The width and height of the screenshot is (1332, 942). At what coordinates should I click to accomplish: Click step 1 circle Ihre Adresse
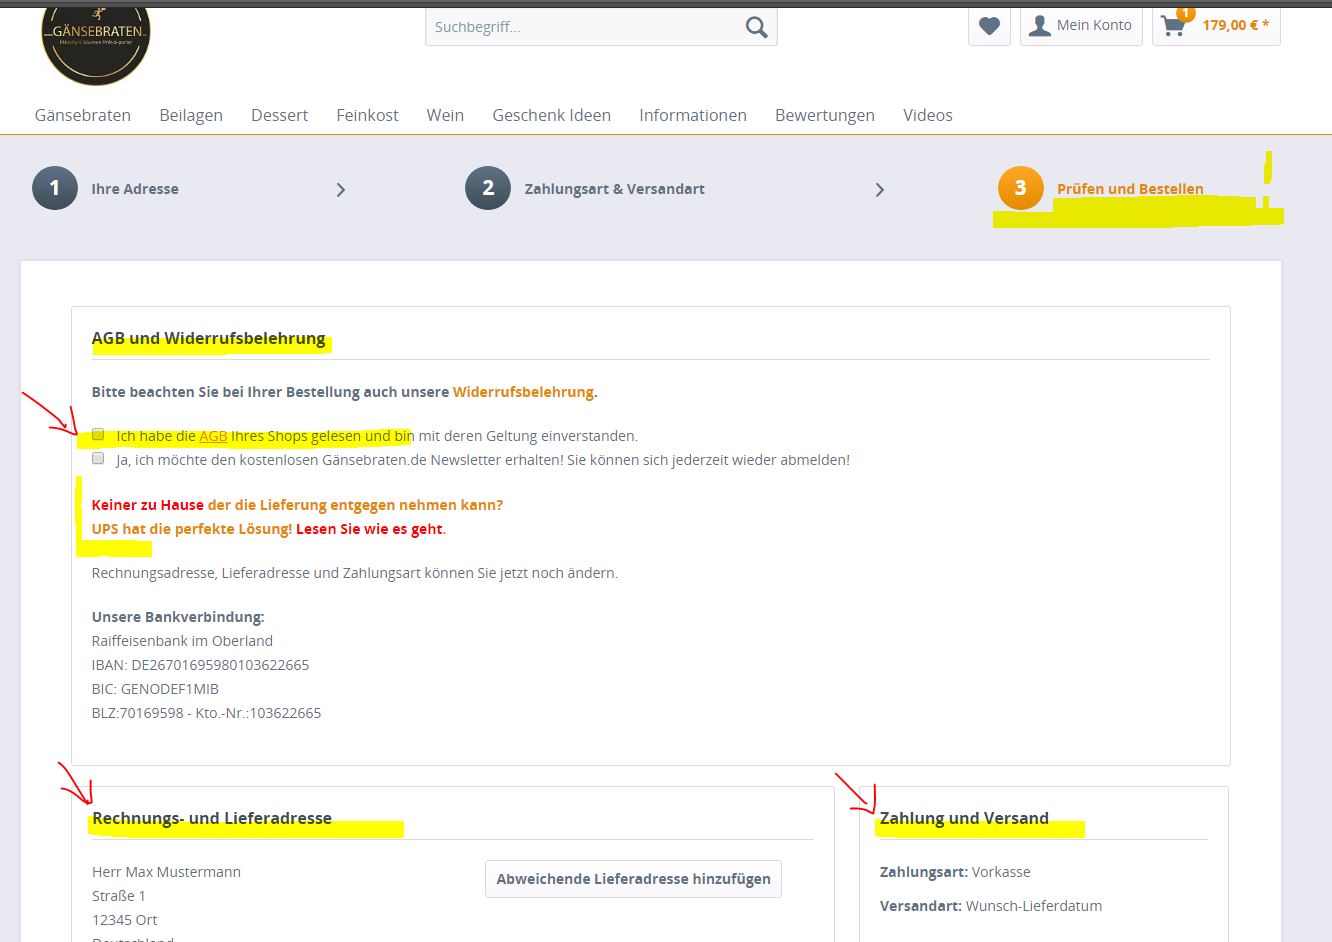coord(55,188)
